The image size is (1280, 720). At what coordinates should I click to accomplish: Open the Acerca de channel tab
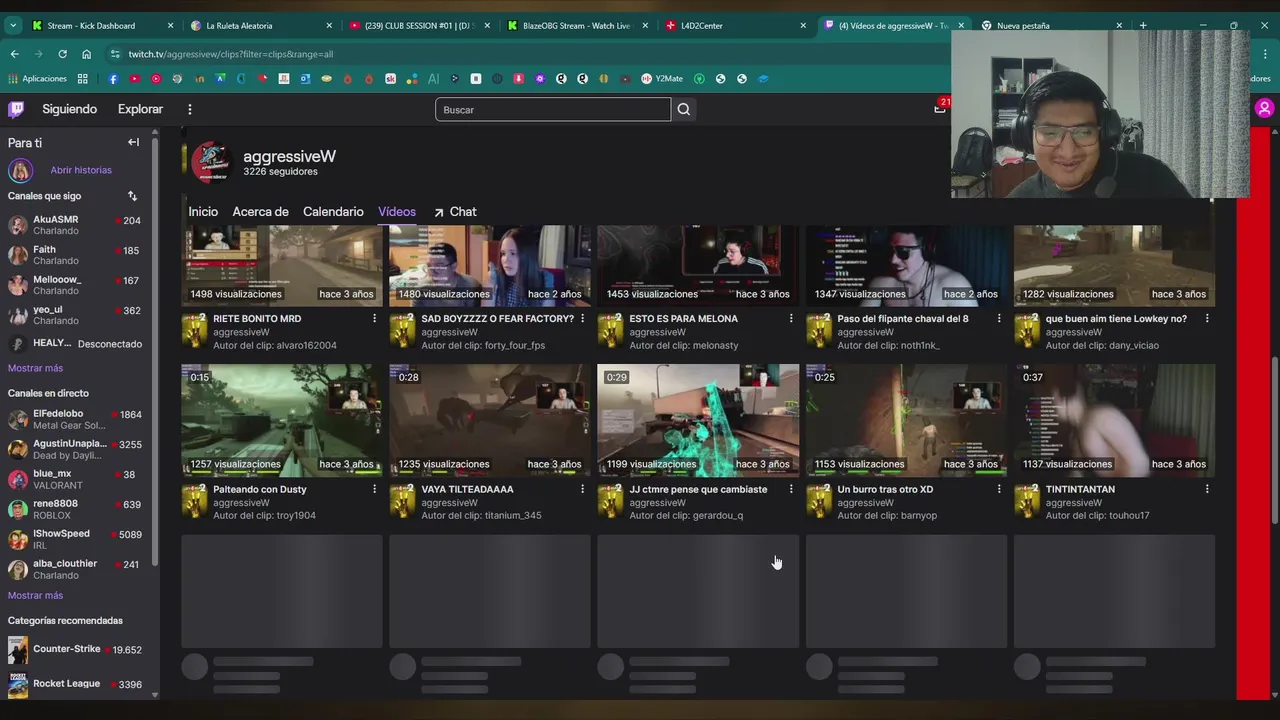pyautogui.click(x=260, y=212)
